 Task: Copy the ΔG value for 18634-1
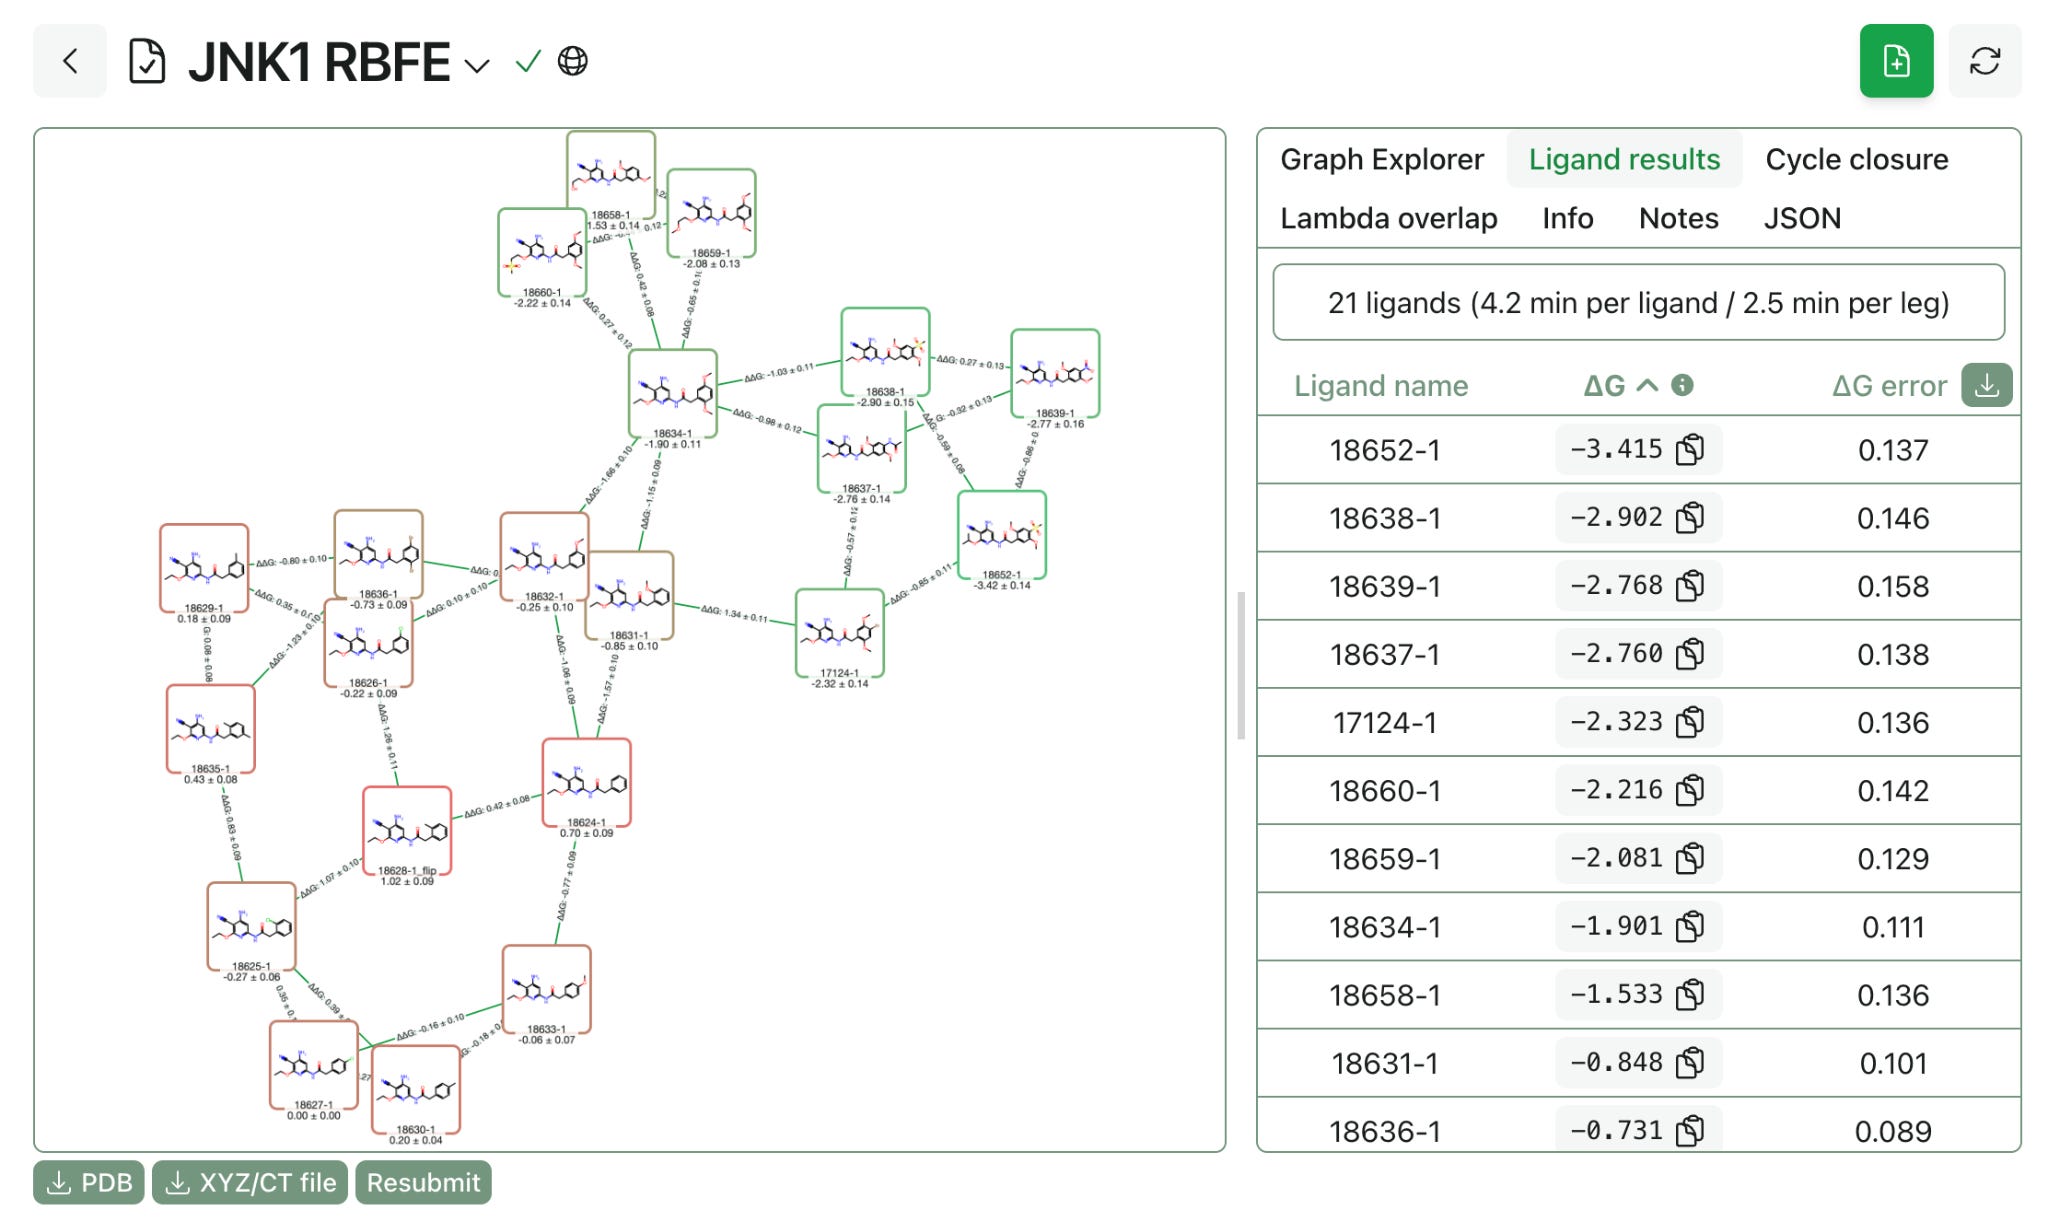(1689, 927)
